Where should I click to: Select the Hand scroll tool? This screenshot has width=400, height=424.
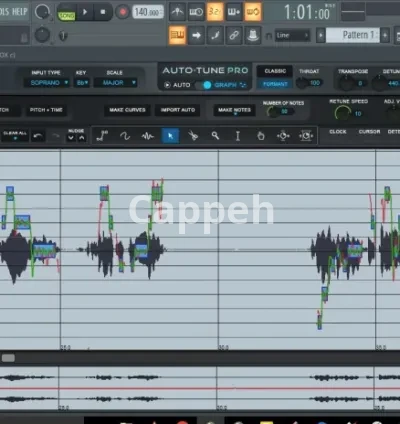(261, 136)
